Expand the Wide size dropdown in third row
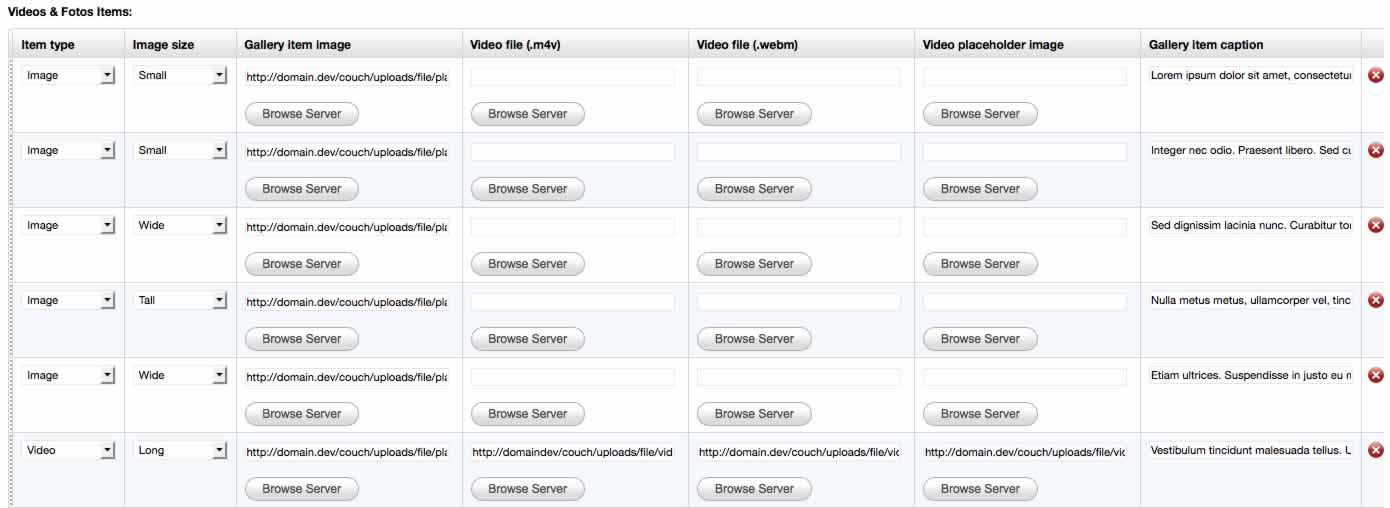Viewport: 1390px width, 508px height. point(180,226)
